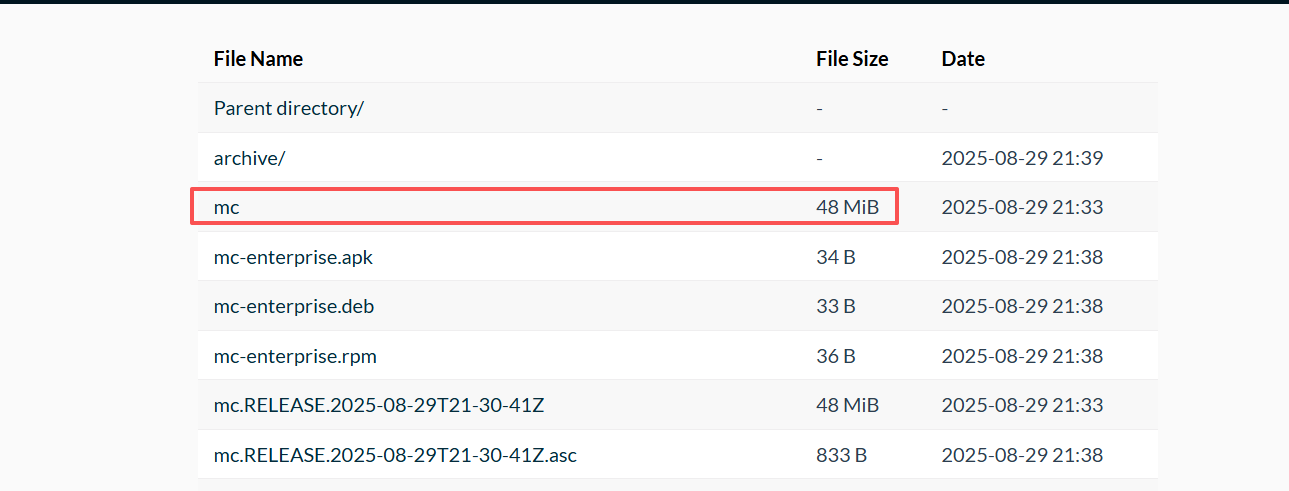Download the mc-enterprise.deb package

294,306
